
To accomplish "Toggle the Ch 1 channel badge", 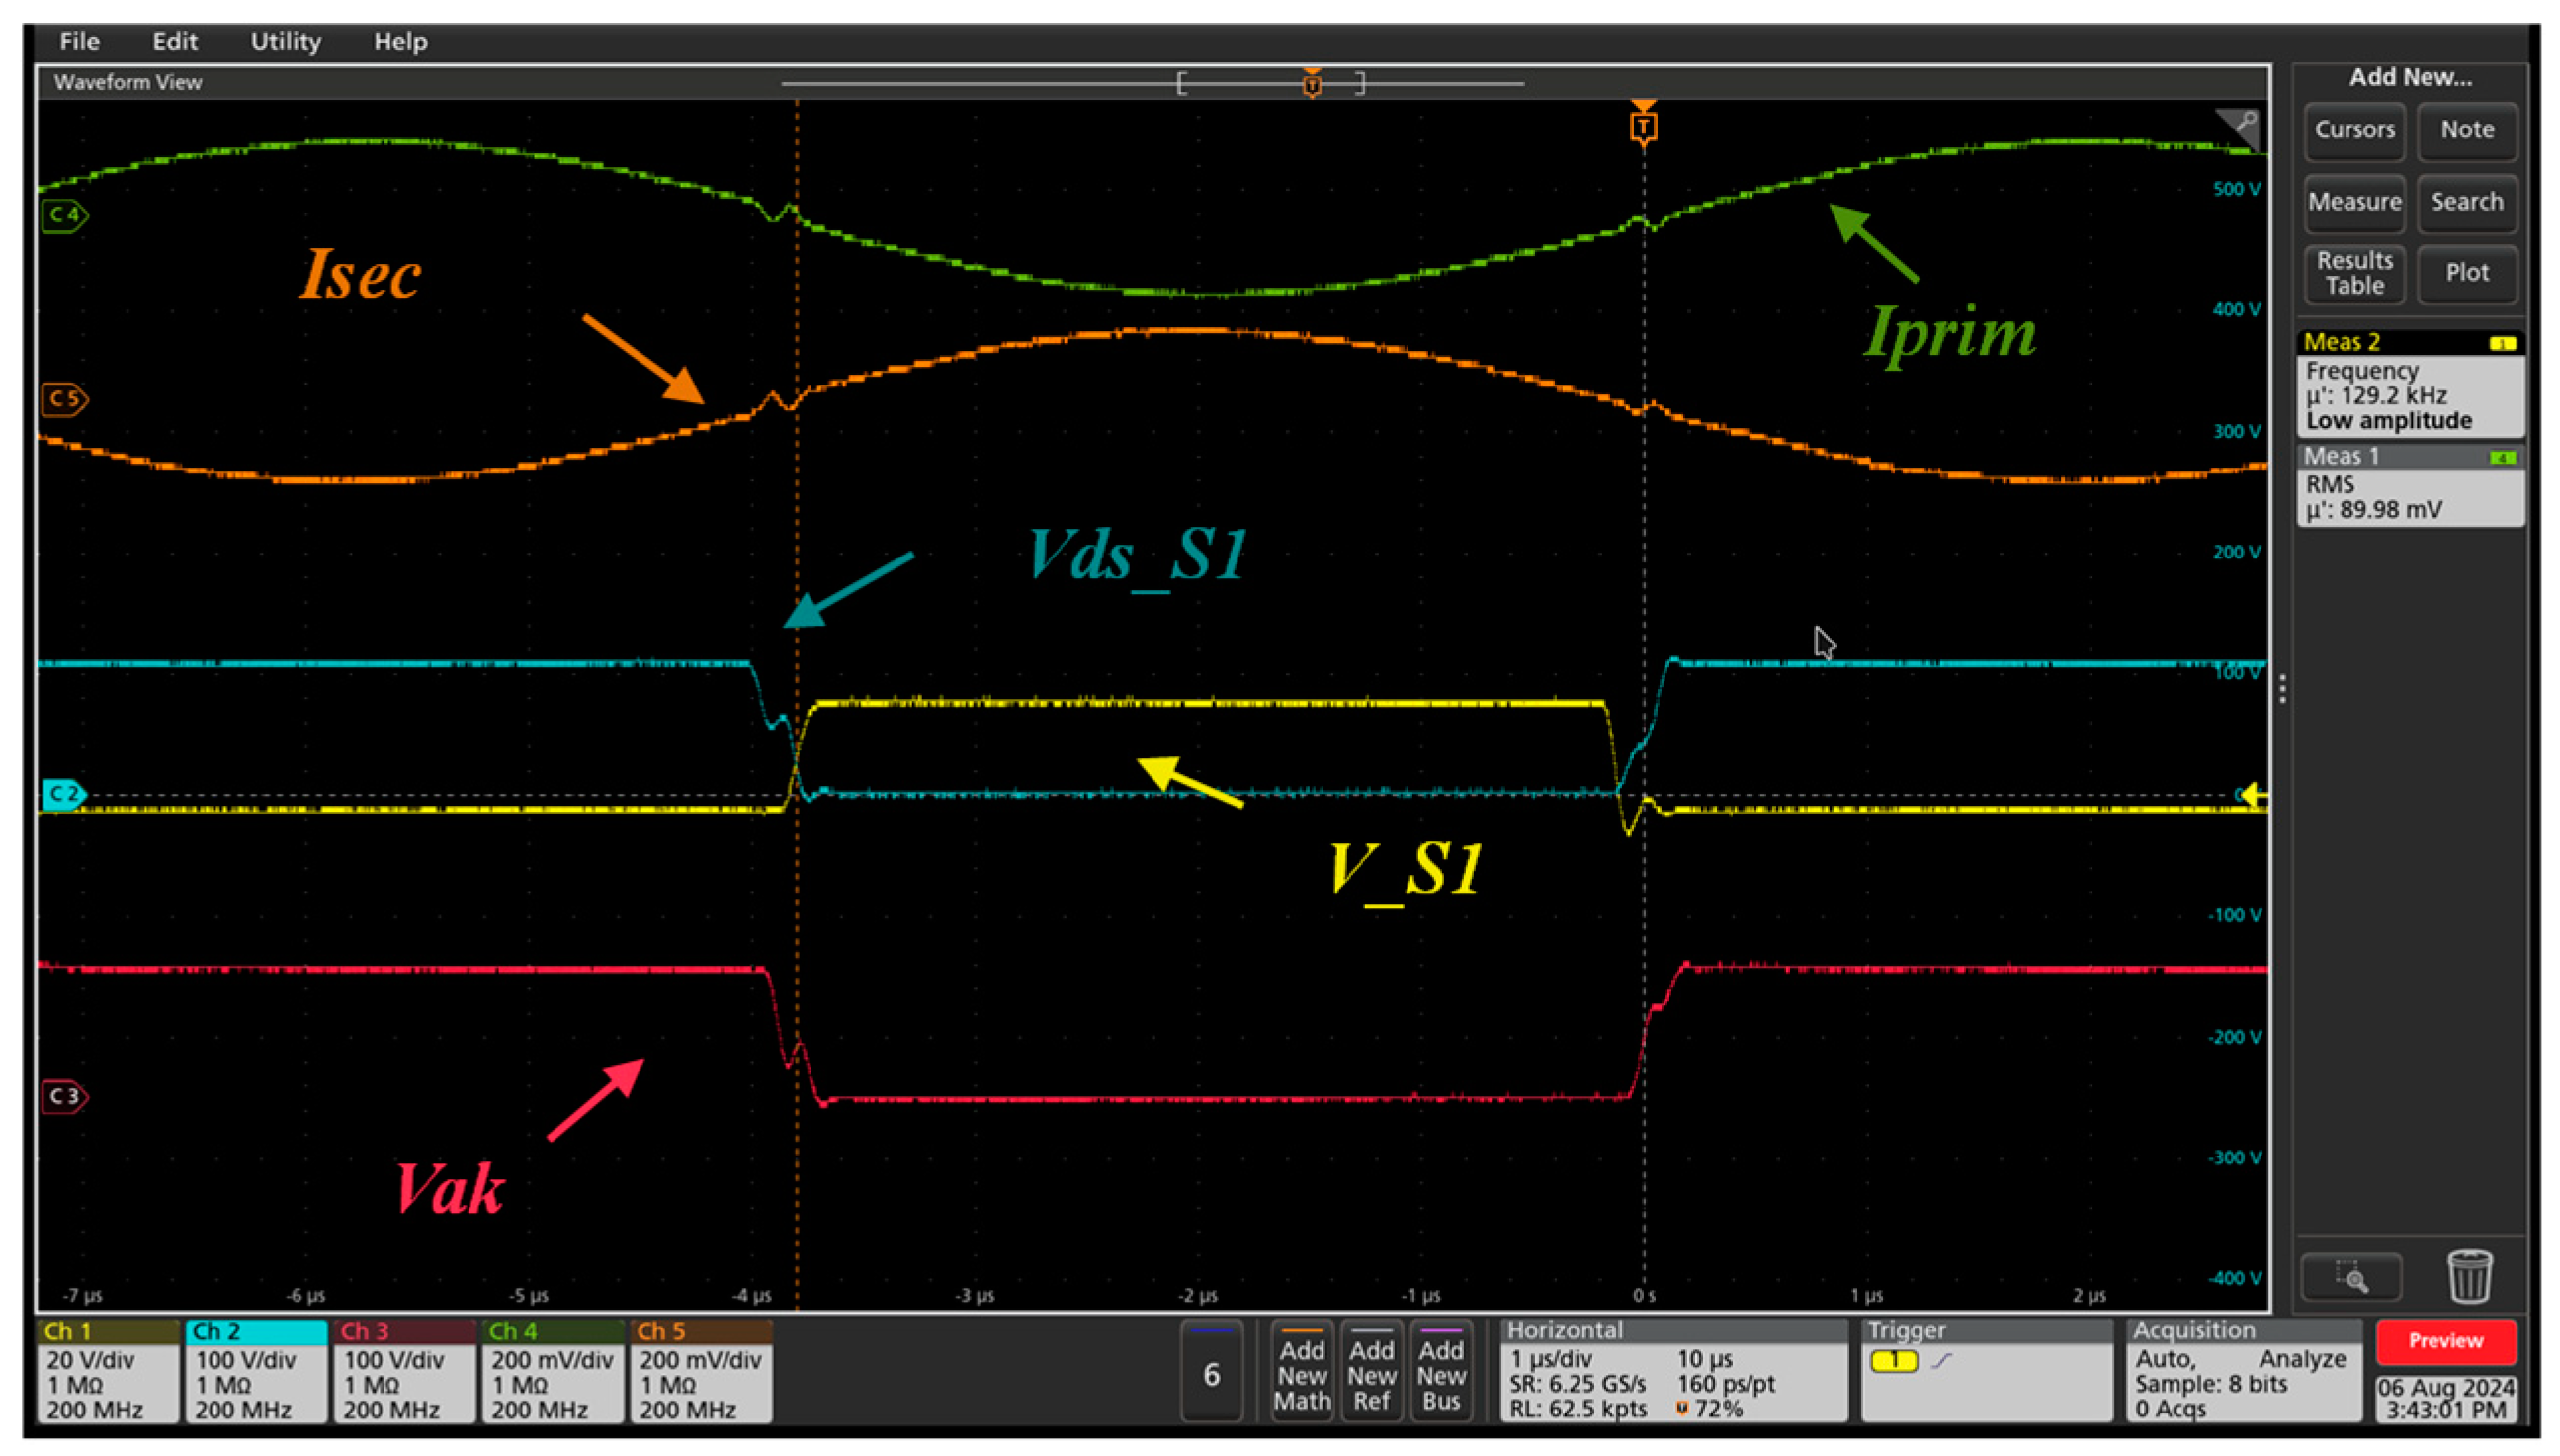I will point(108,1371).
